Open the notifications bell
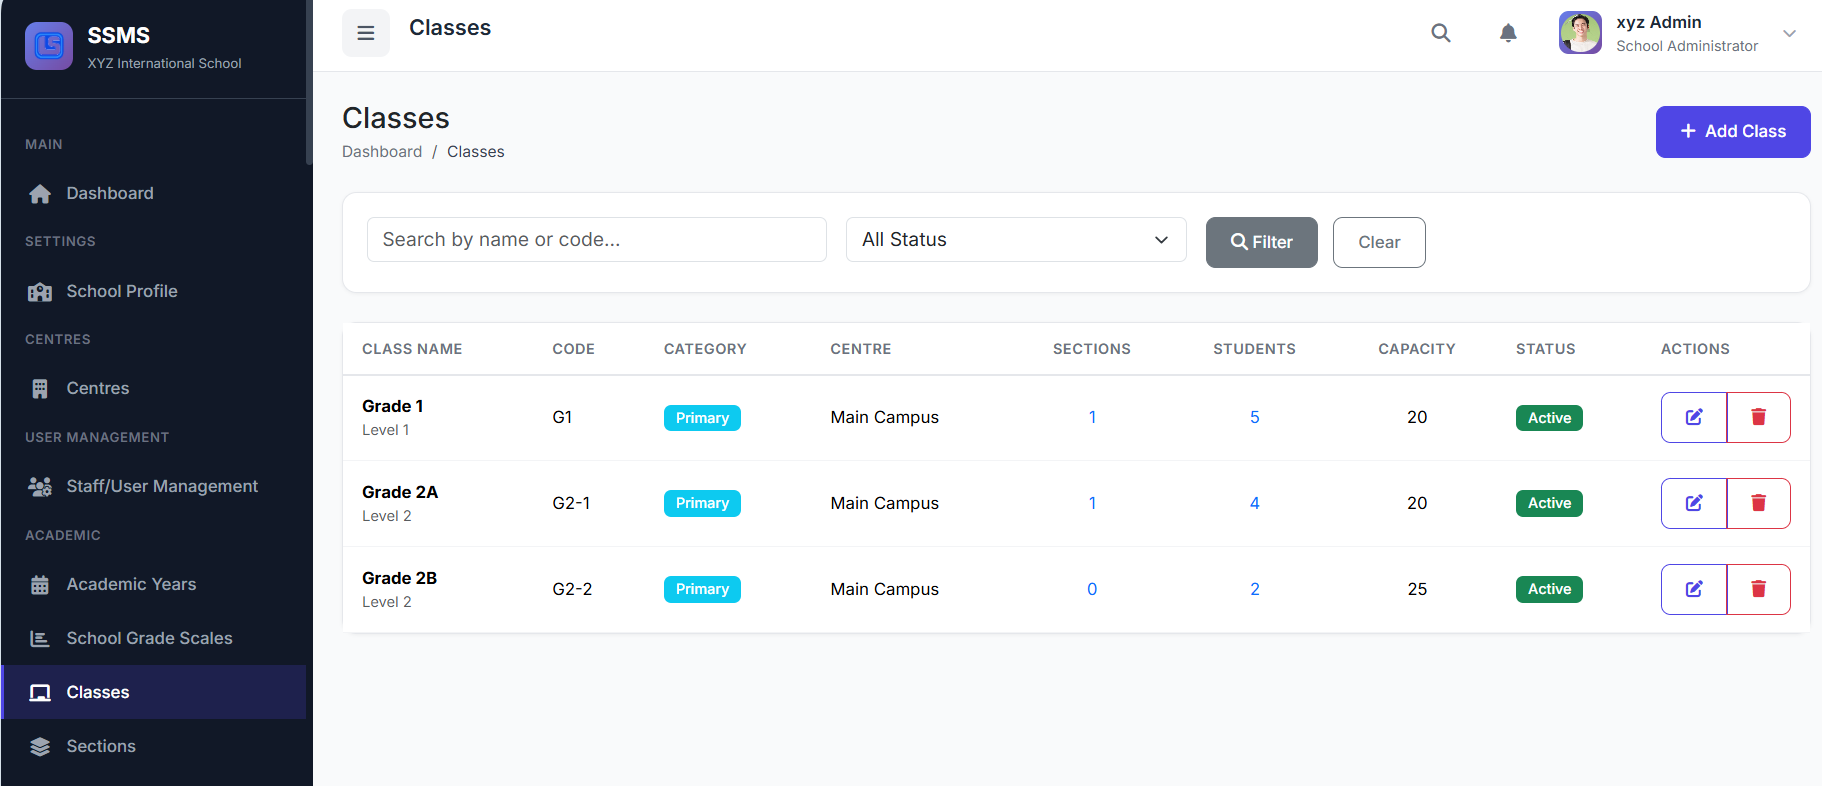Viewport: 1822px width, 786px height. 1508,33
